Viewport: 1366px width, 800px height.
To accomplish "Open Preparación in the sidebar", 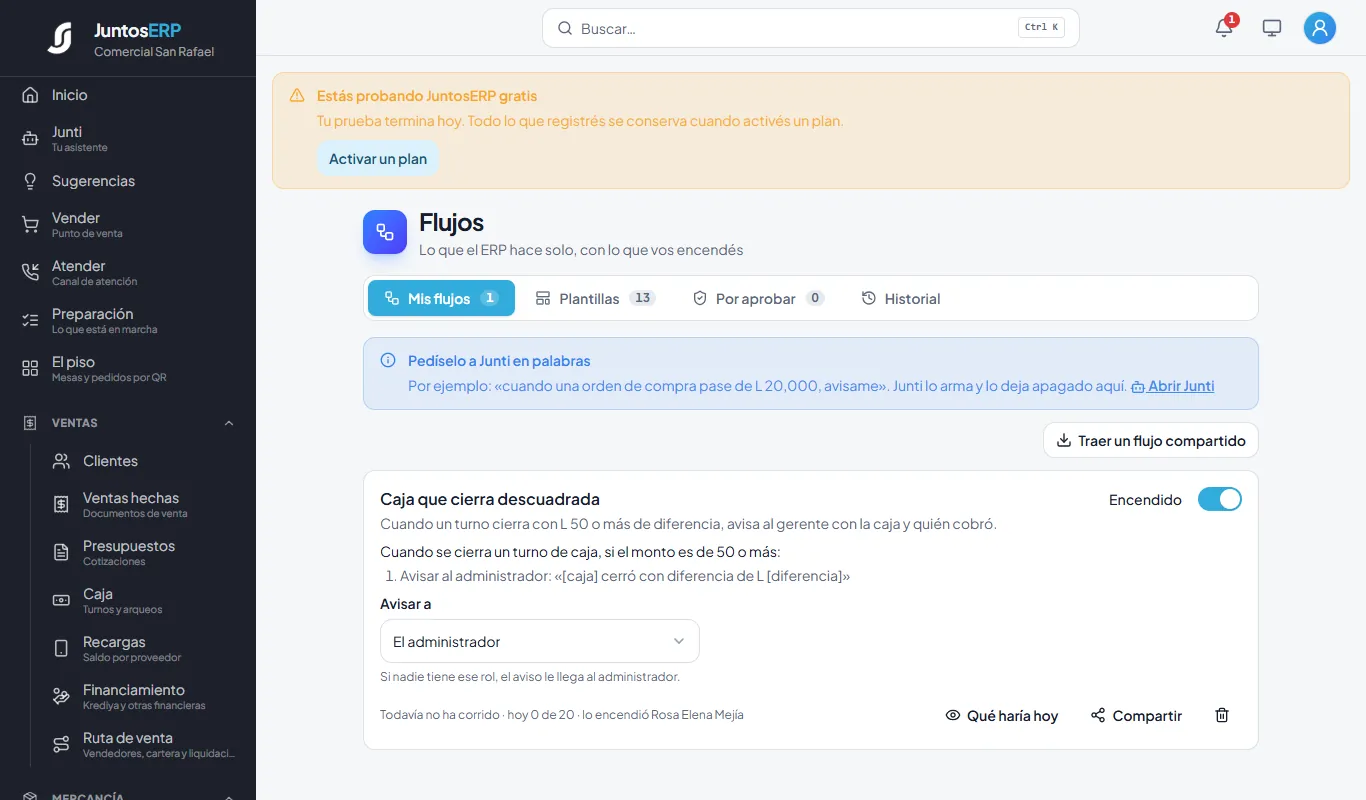I will [128, 320].
